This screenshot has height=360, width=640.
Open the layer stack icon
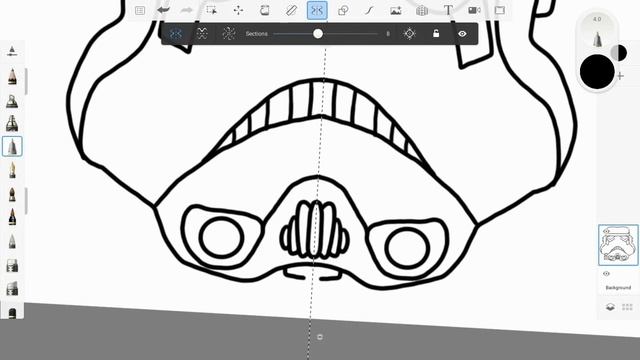point(610,307)
